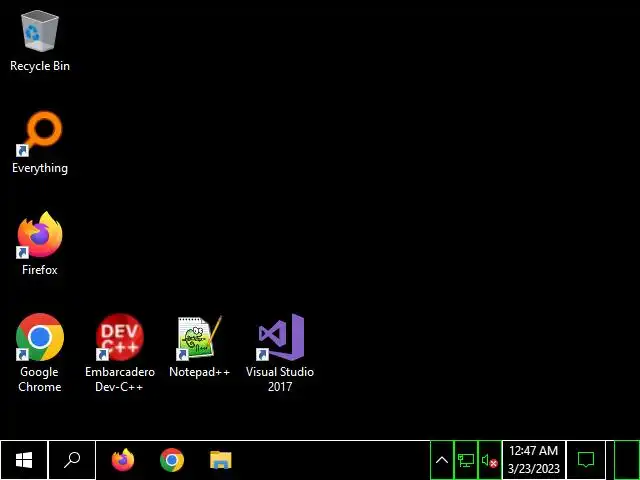Click the "Embarcadero Dev-C++" label text
Viewport: 640px width, 480px height.
120,379
